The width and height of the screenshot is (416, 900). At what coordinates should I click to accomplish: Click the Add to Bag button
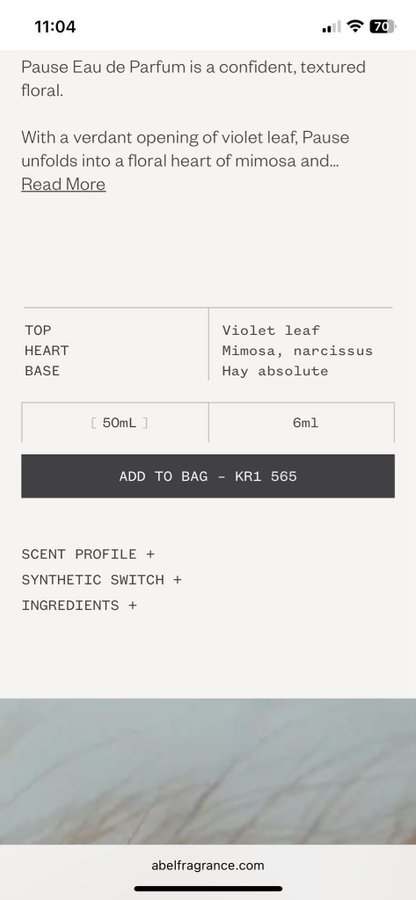pos(208,476)
